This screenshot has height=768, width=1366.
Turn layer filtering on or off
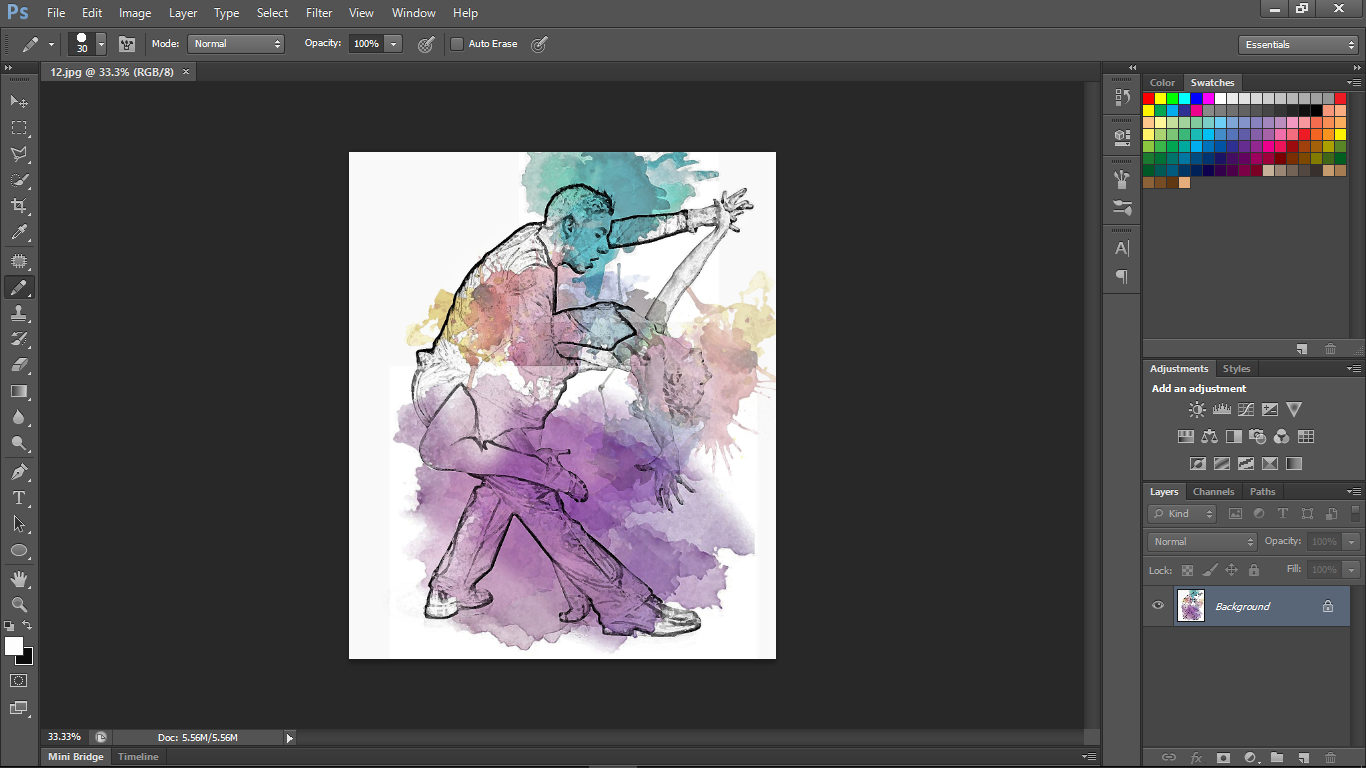1355,513
